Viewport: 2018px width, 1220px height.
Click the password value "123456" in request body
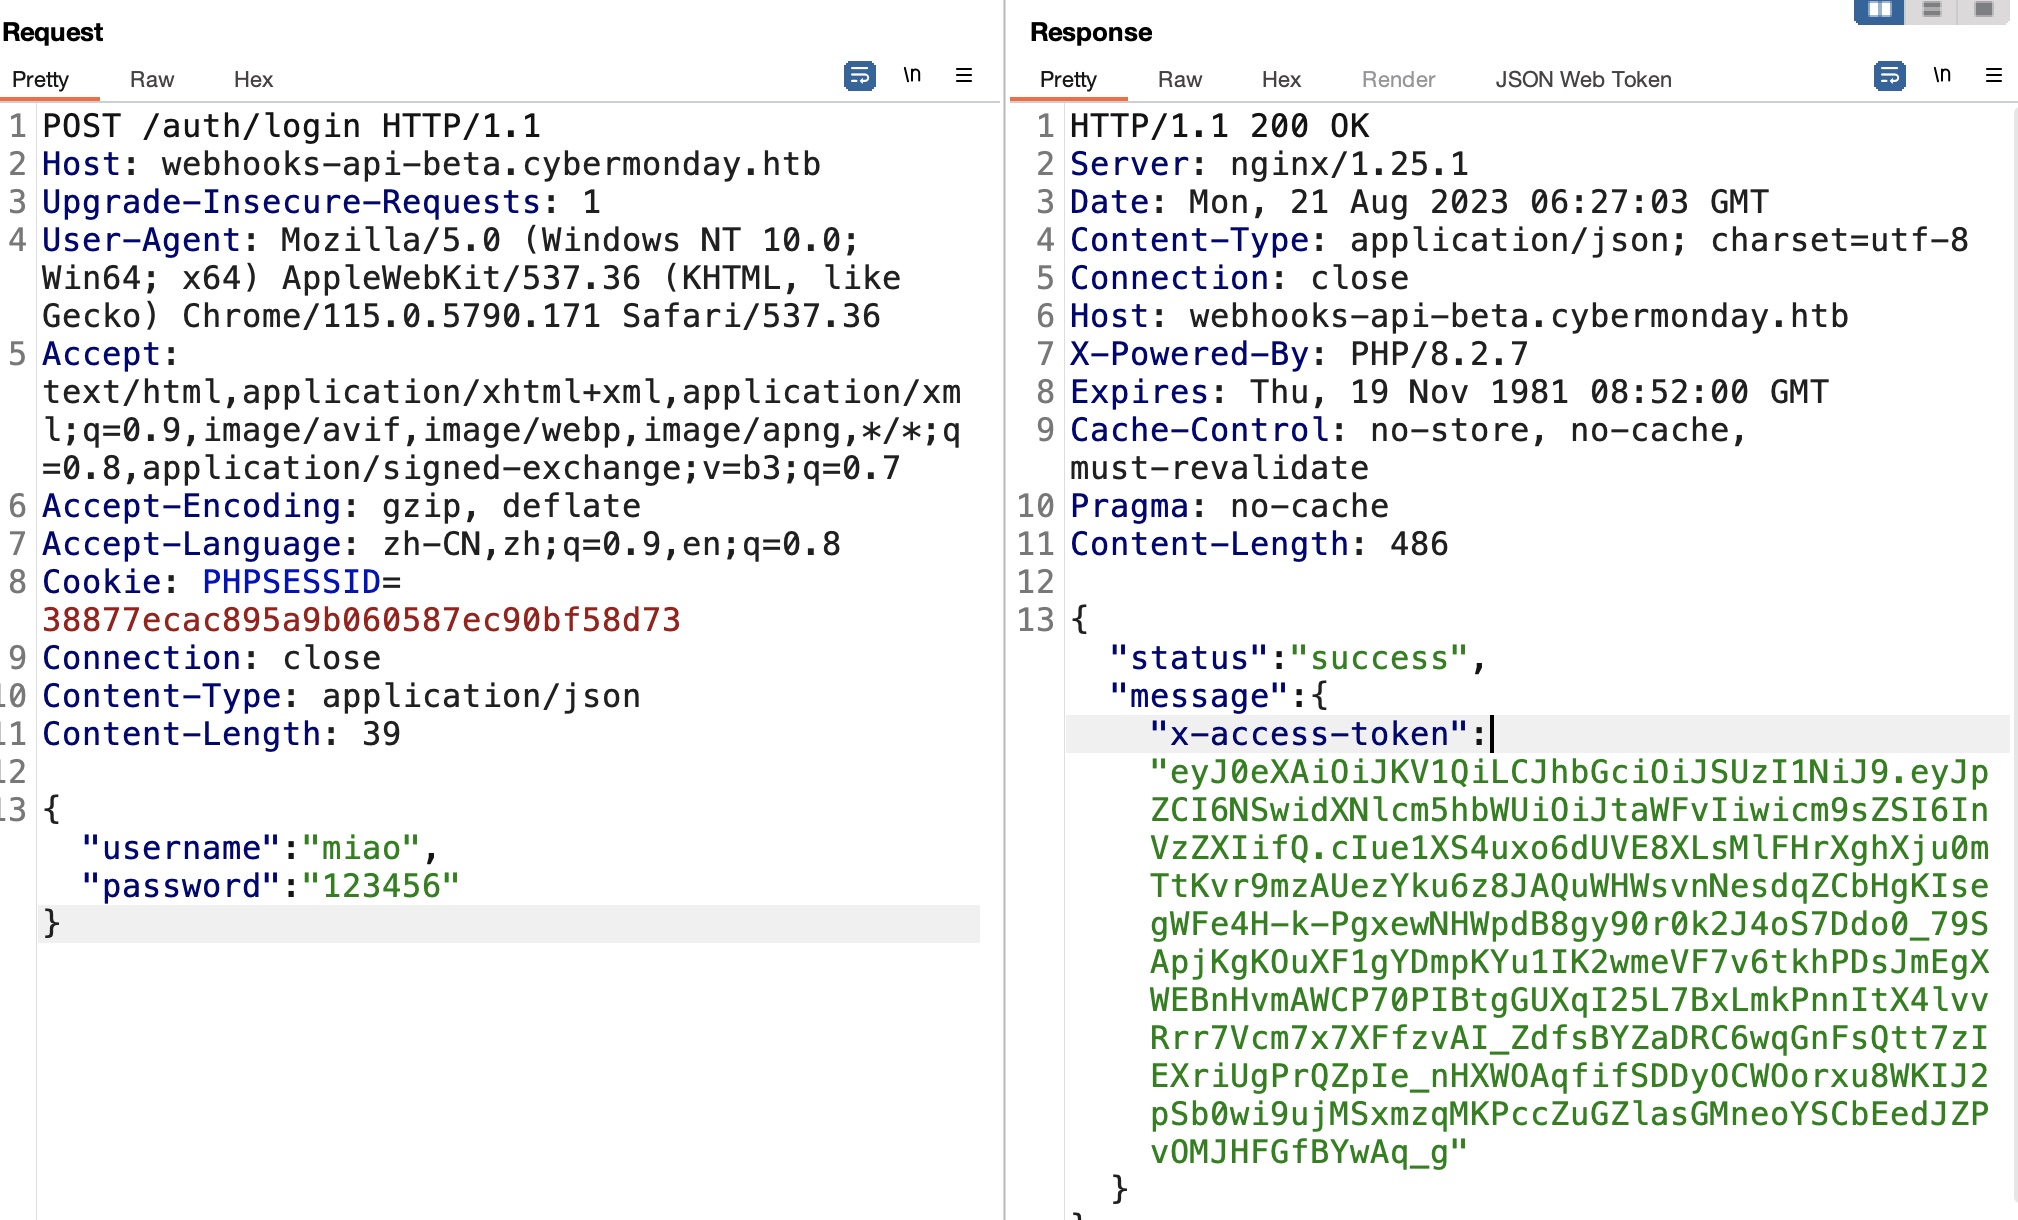380,886
